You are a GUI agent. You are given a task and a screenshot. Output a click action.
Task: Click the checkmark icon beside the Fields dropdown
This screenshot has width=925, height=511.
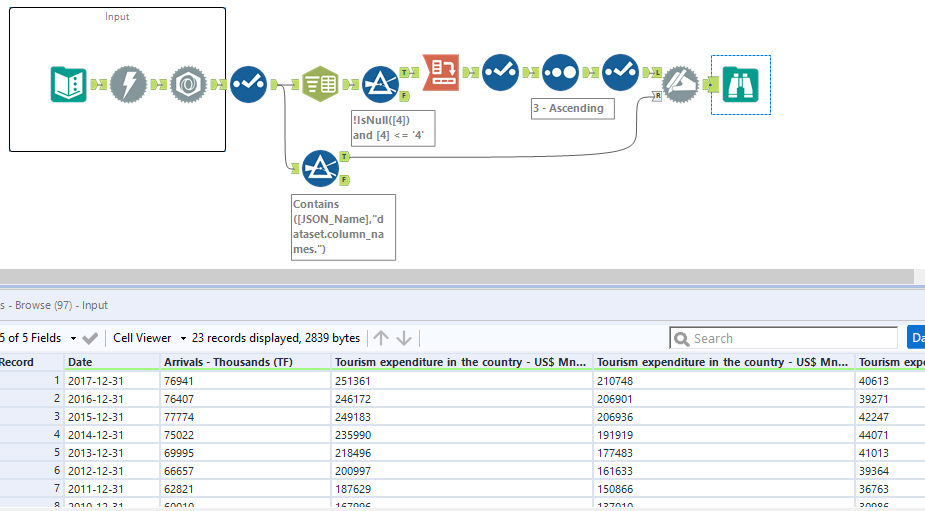click(x=90, y=338)
